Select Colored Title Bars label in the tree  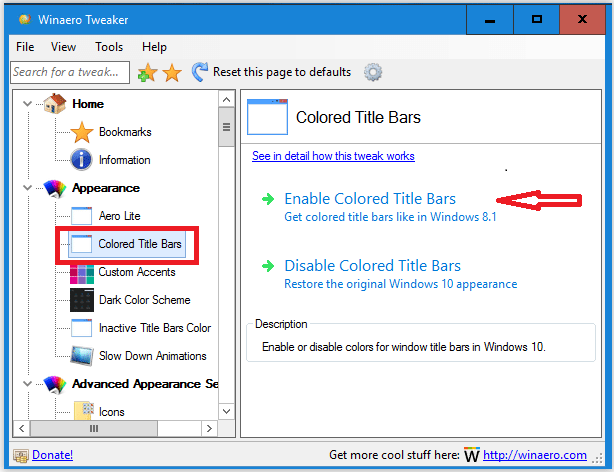(140, 244)
